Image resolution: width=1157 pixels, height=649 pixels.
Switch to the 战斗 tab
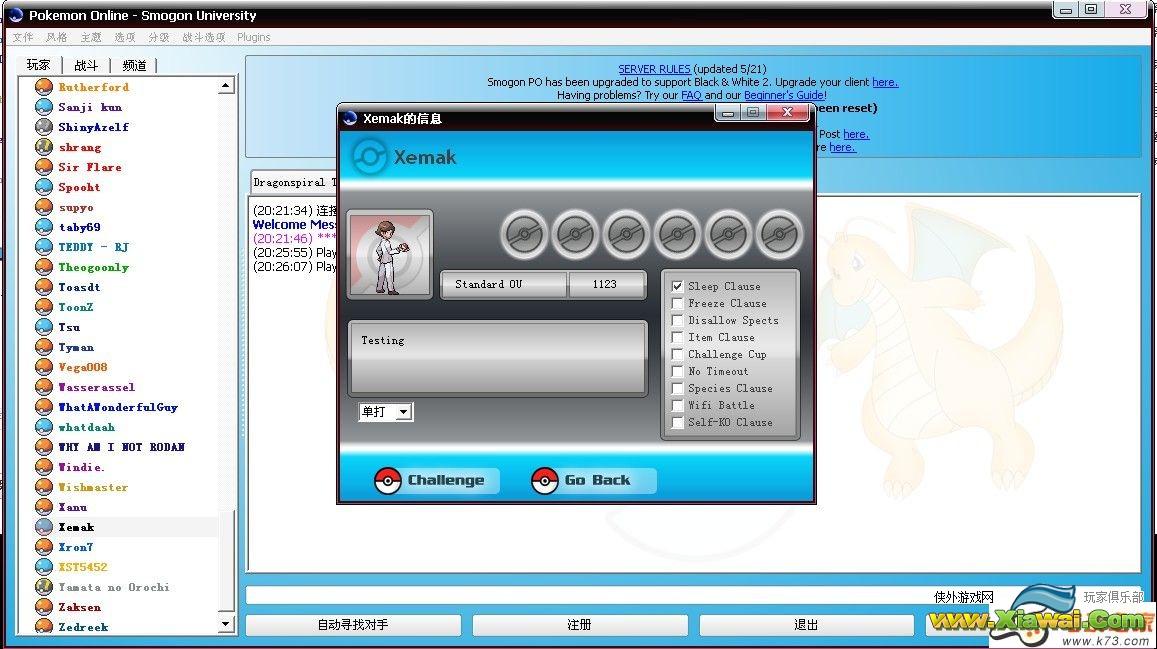click(86, 65)
